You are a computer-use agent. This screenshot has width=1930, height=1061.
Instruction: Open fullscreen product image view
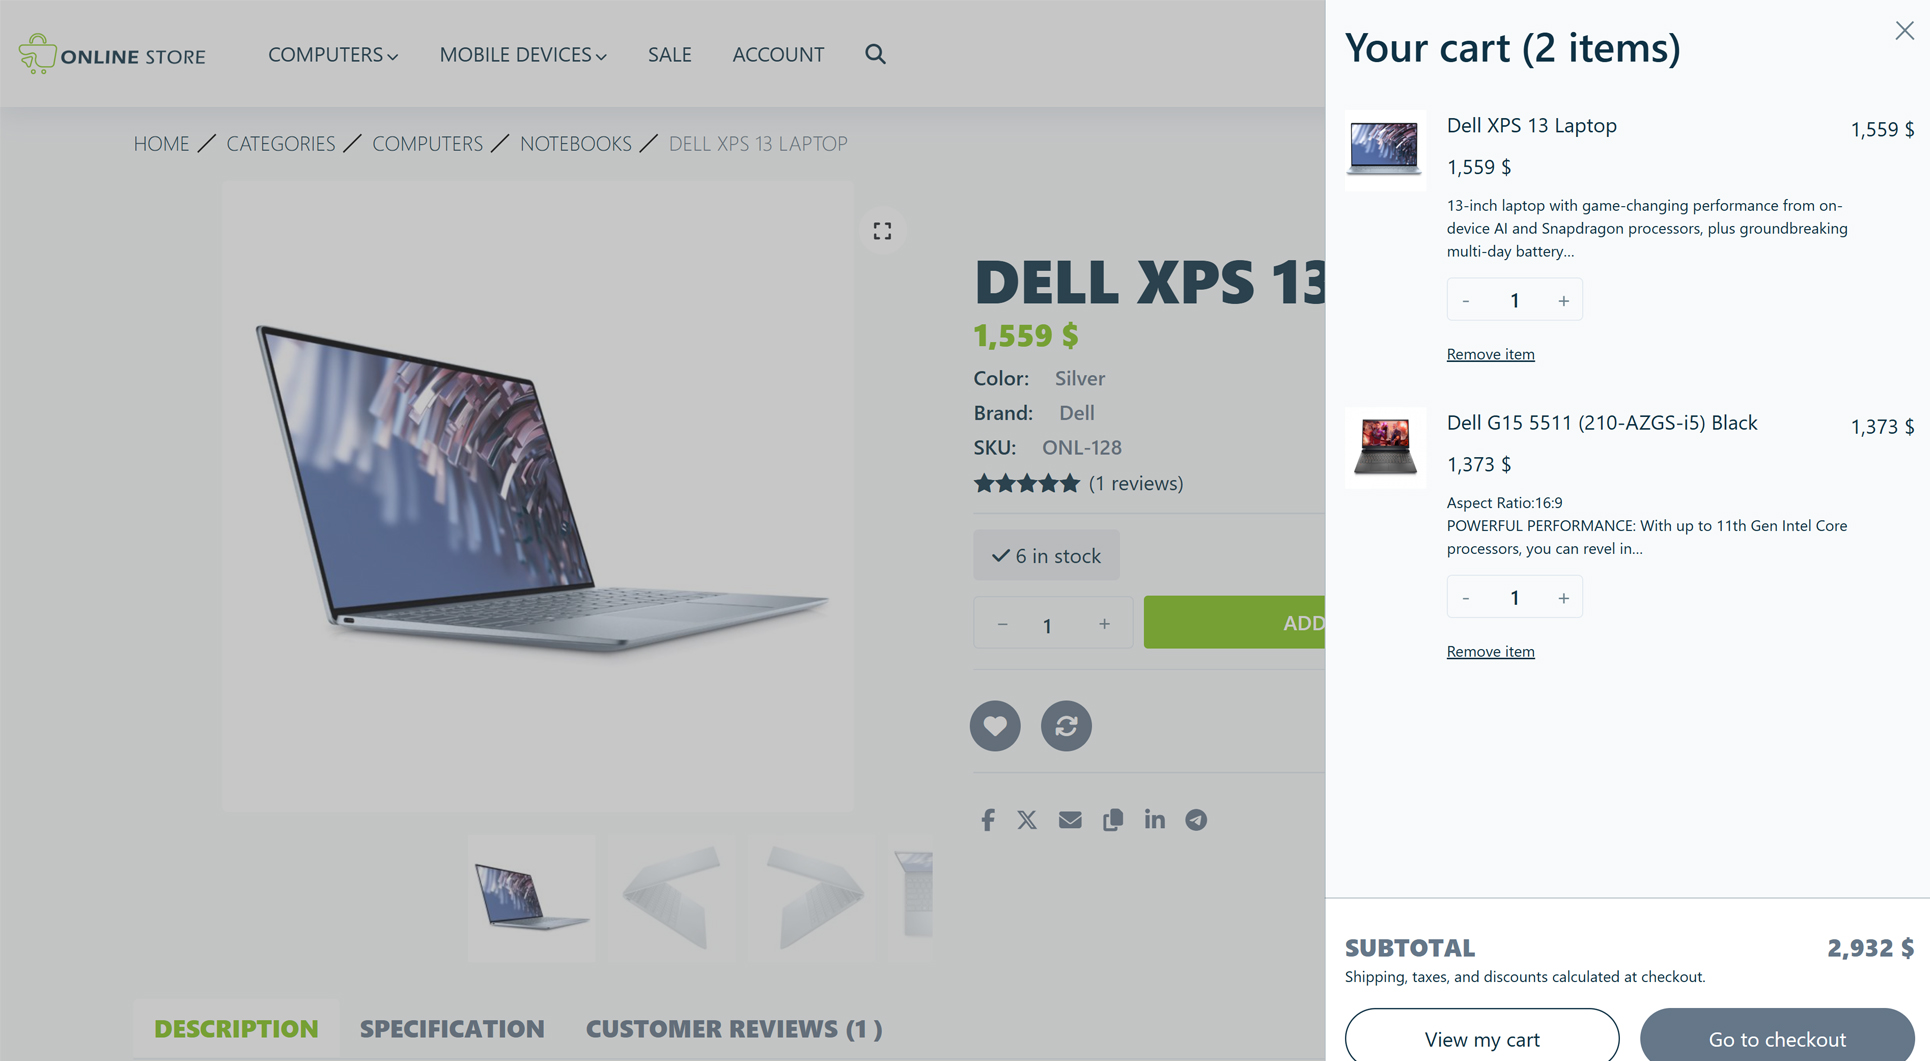pyautogui.click(x=882, y=231)
